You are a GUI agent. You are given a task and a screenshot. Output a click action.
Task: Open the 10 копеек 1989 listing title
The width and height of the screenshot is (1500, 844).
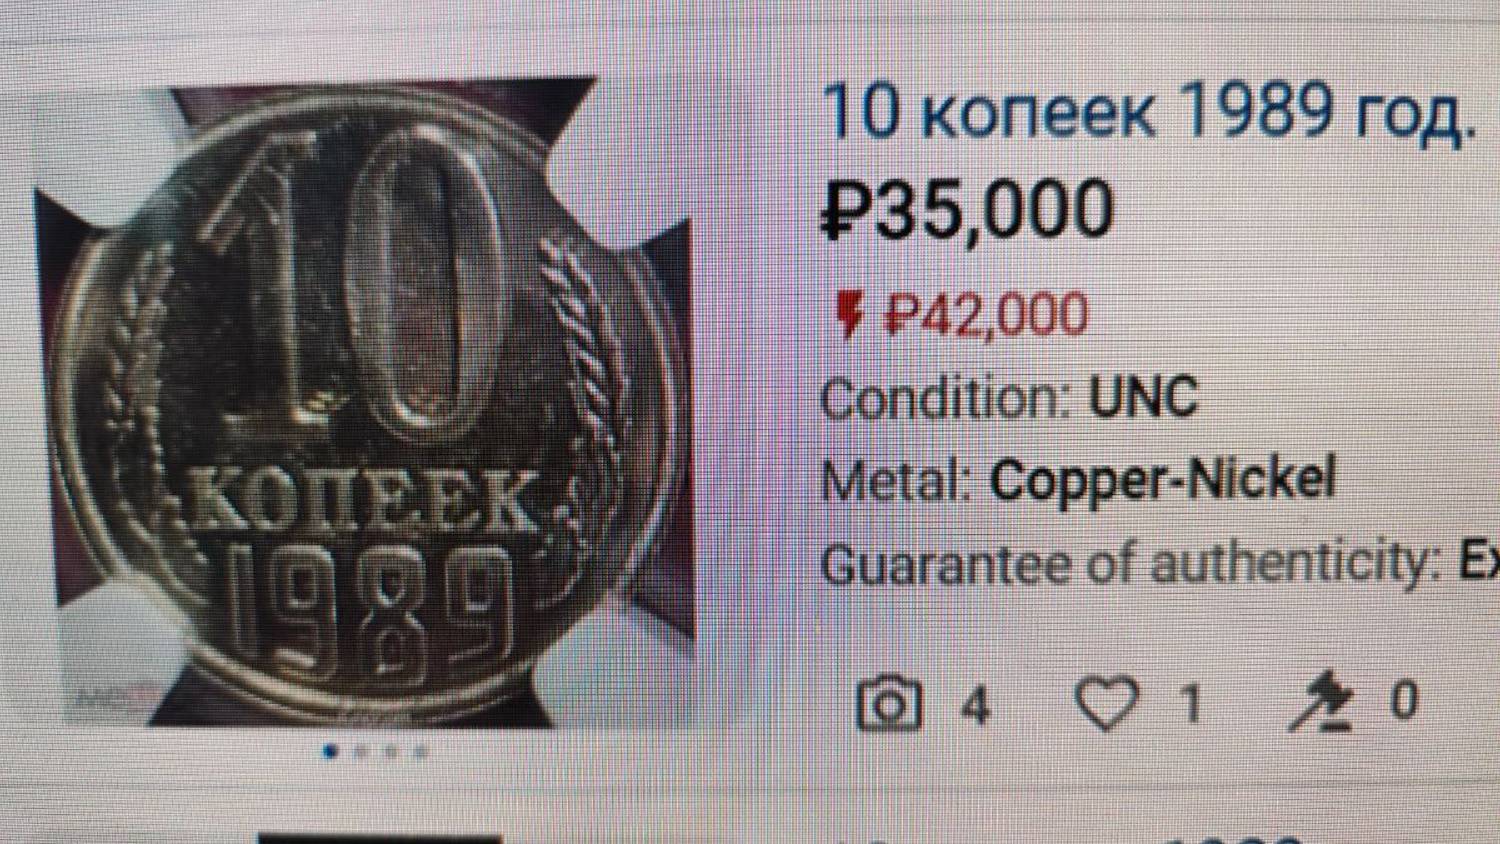pyautogui.click(x=1150, y=112)
